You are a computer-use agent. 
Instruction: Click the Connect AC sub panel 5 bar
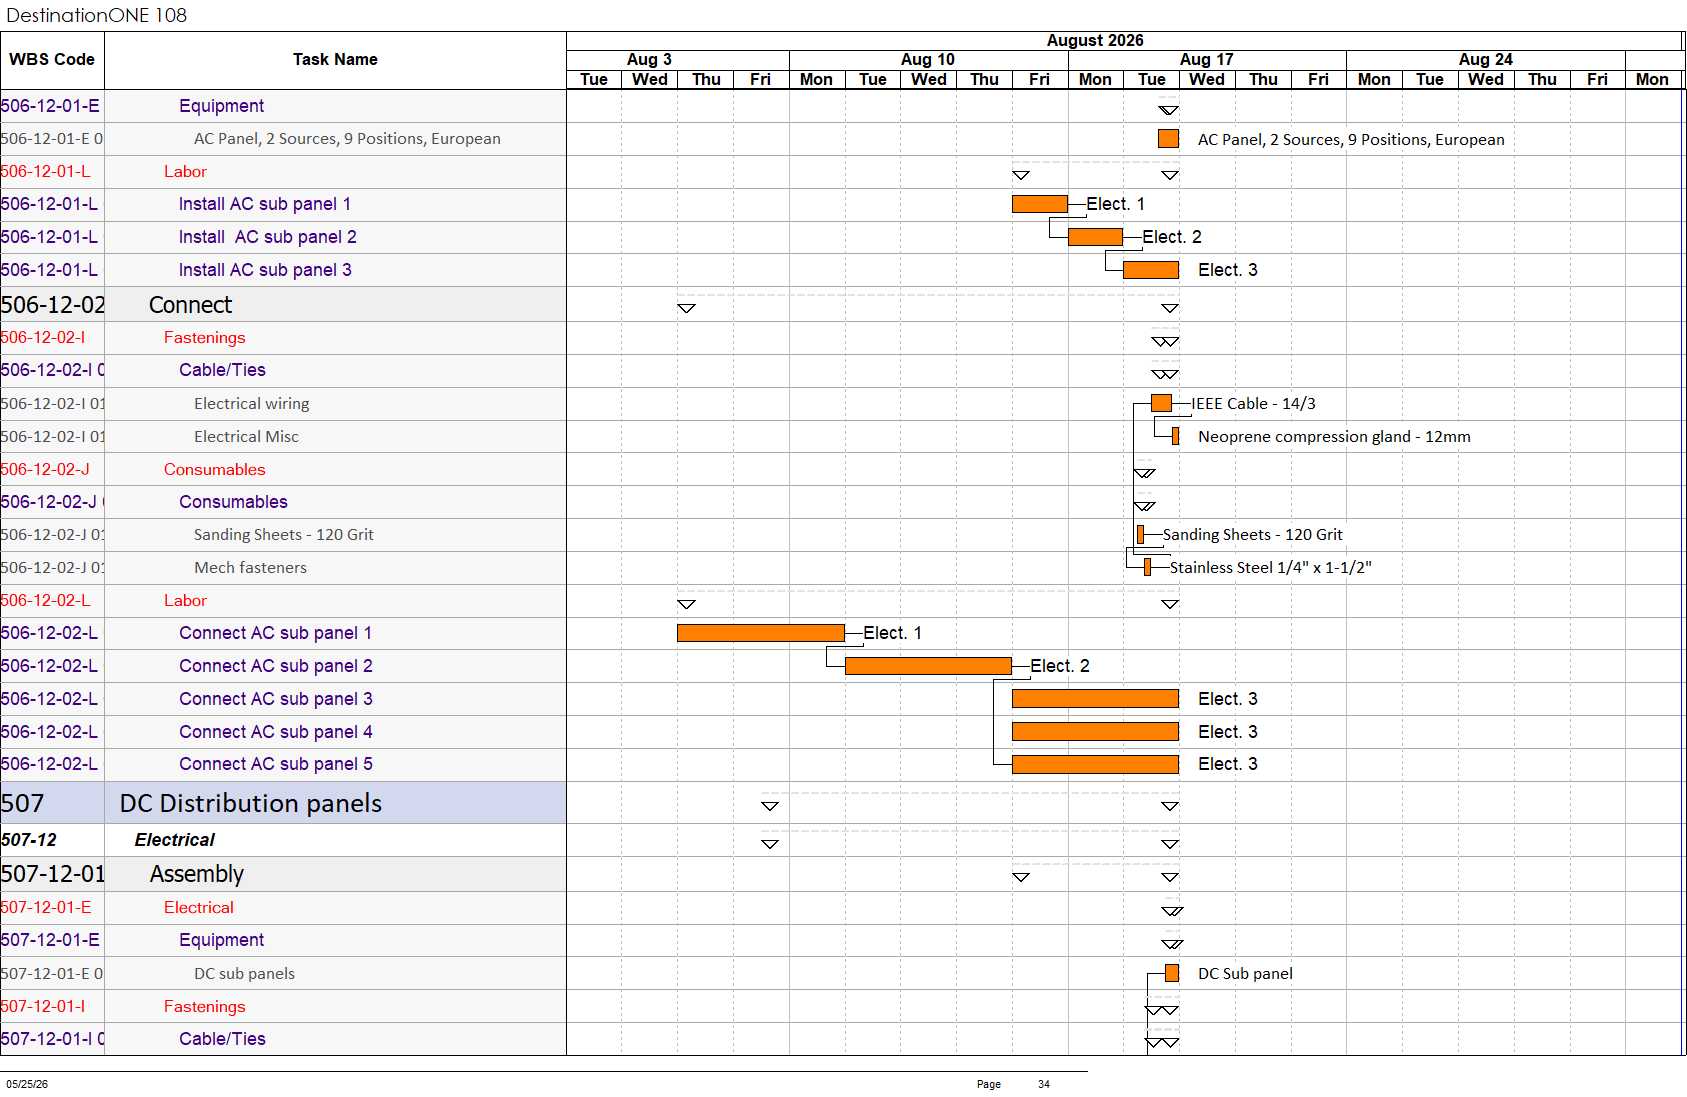(1095, 765)
